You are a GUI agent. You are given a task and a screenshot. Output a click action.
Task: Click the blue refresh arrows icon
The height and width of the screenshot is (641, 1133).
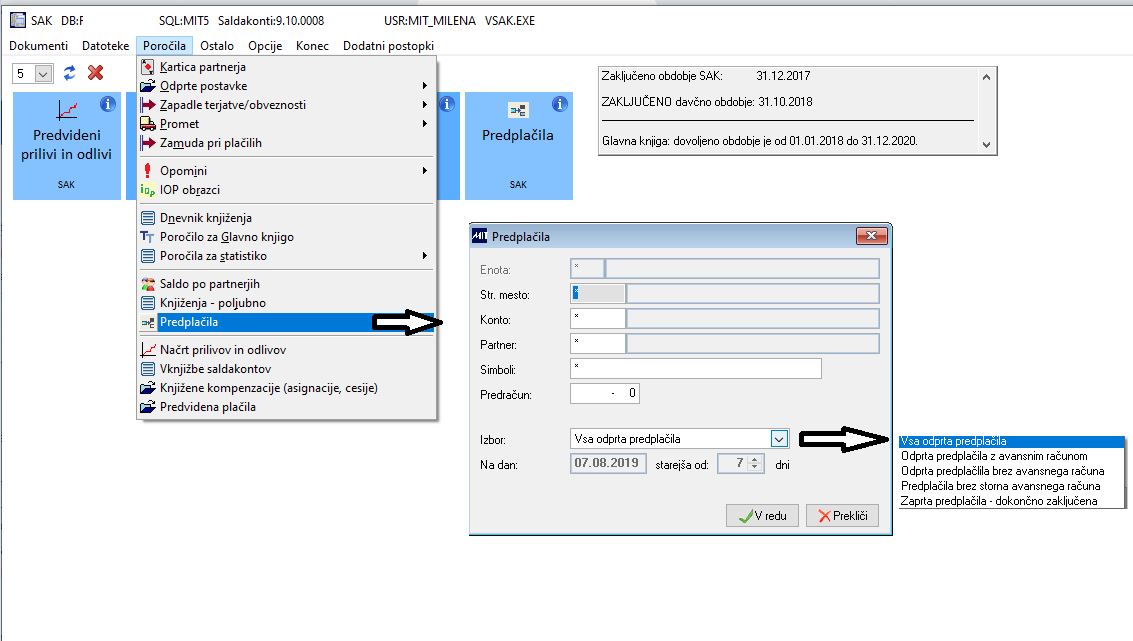click(69, 73)
